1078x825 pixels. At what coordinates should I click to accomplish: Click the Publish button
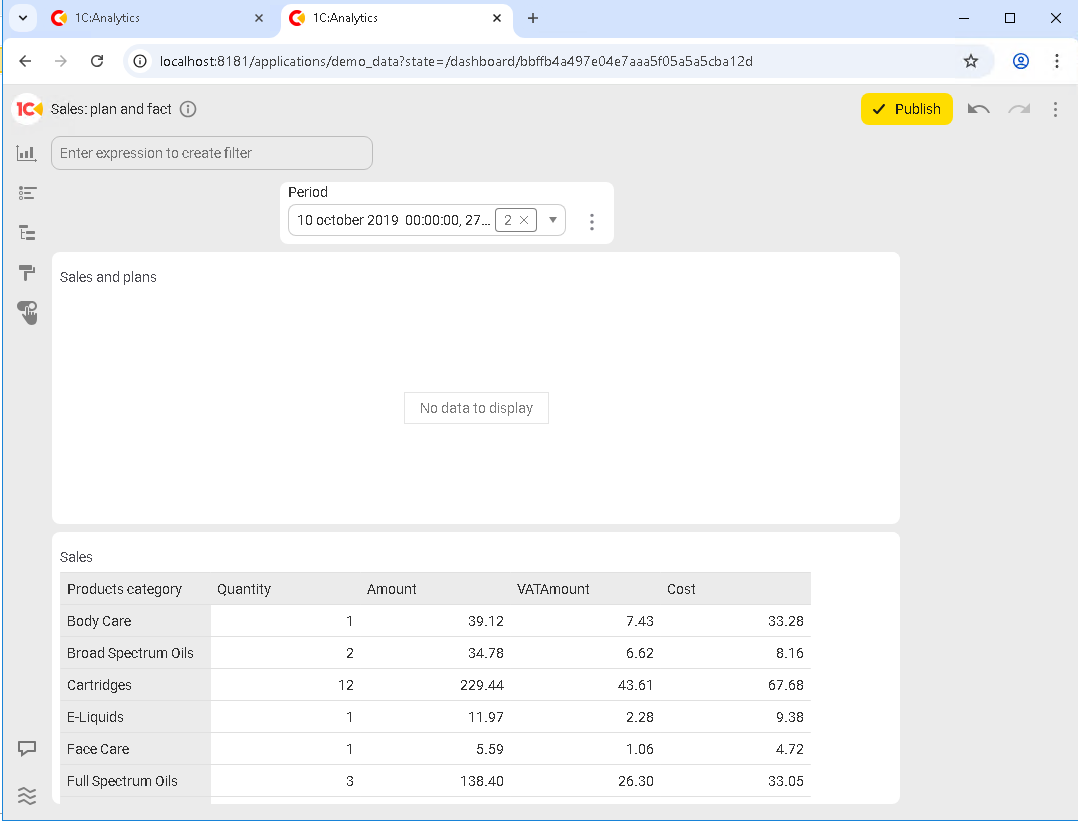(x=906, y=109)
